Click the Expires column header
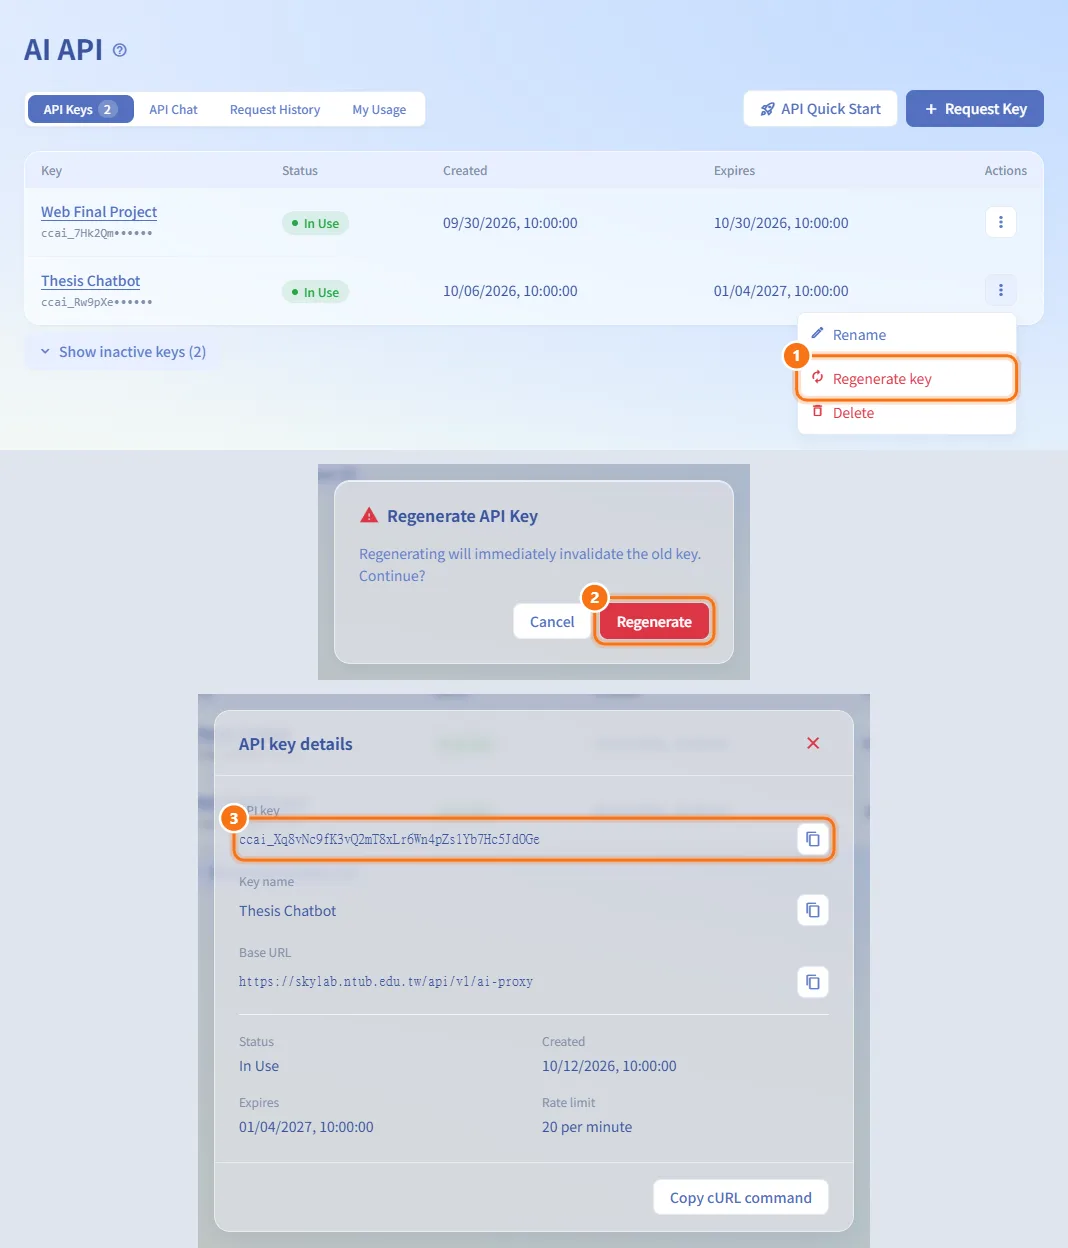This screenshot has height=1248, width=1068. click(734, 171)
